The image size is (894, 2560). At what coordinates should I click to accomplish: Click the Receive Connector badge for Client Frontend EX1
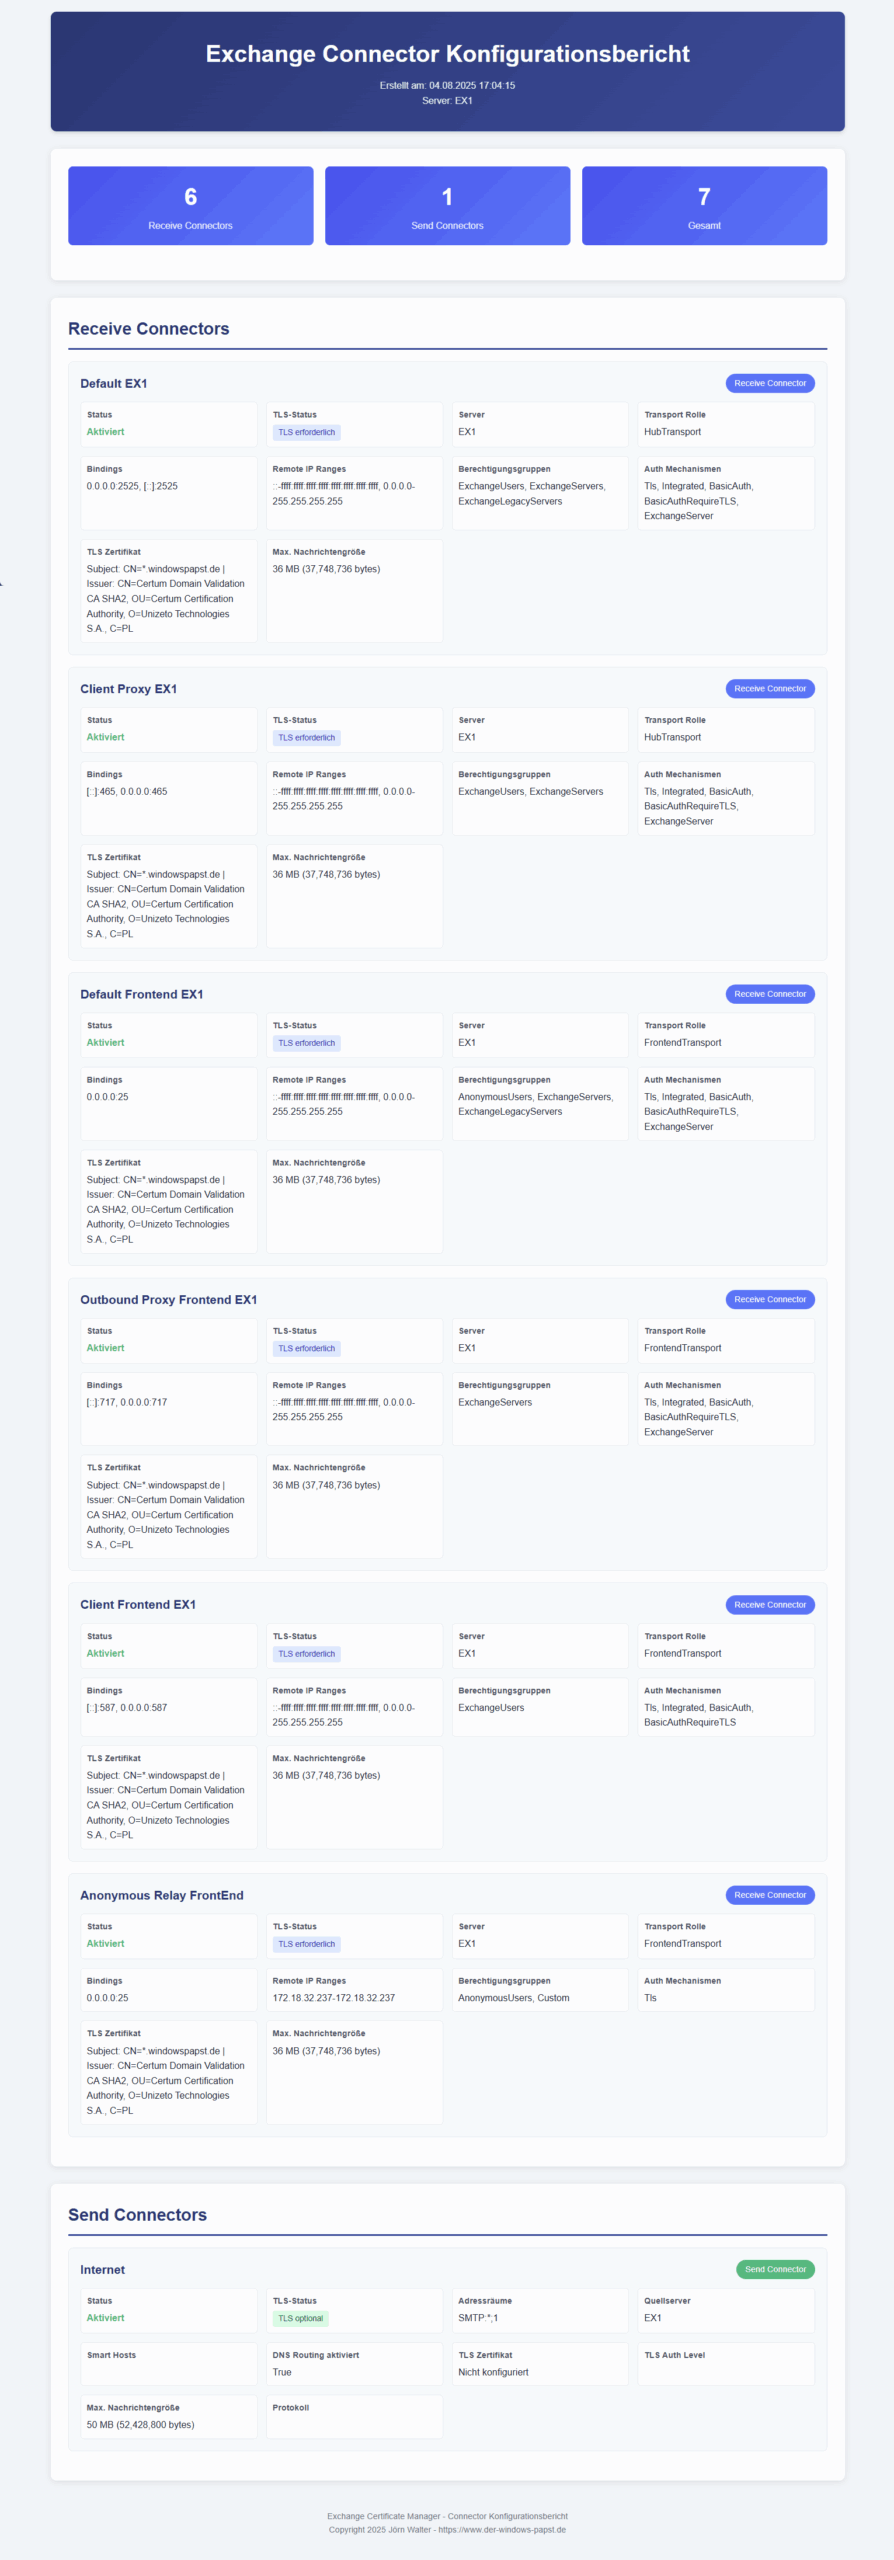click(x=769, y=1605)
